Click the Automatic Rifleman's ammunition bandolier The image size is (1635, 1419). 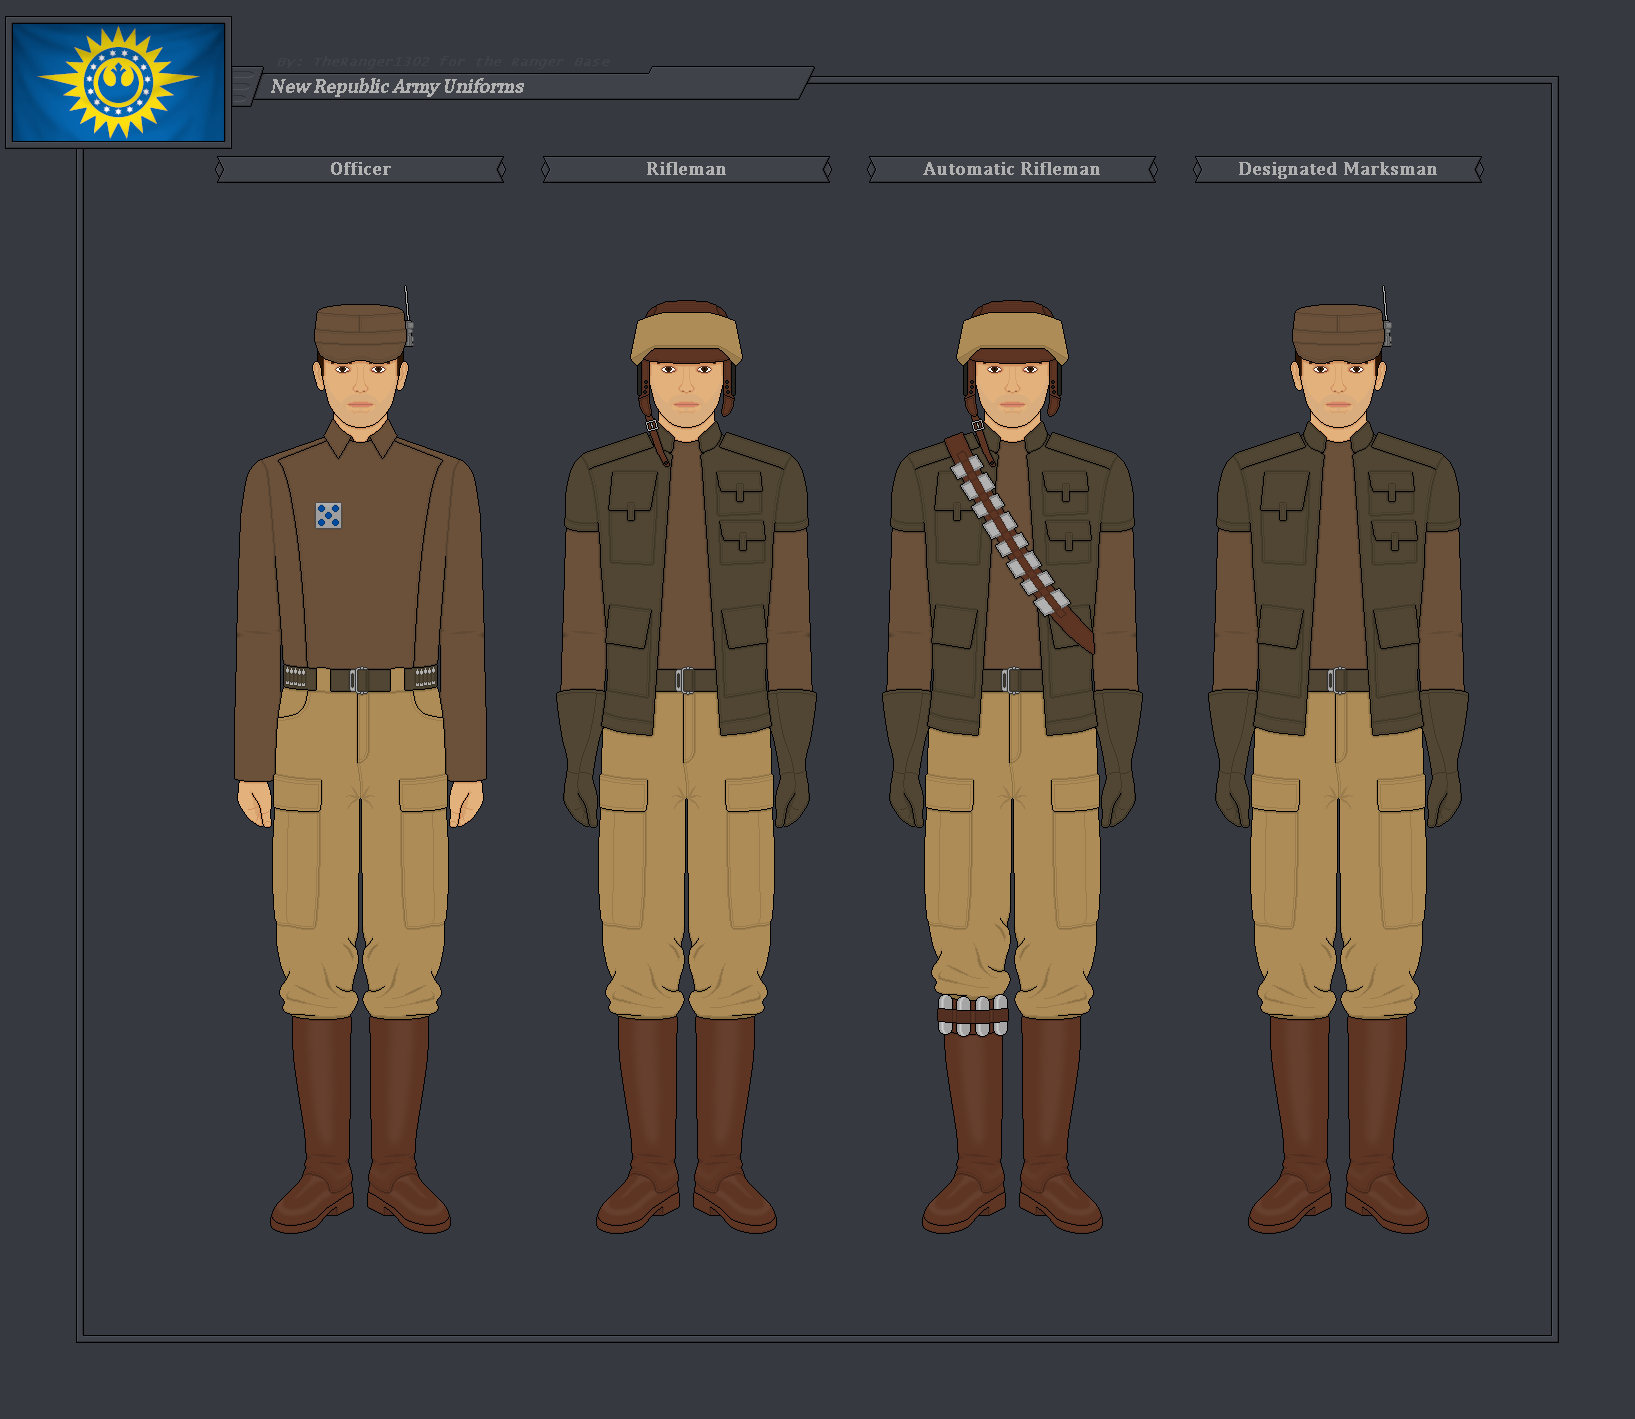(x=1019, y=541)
